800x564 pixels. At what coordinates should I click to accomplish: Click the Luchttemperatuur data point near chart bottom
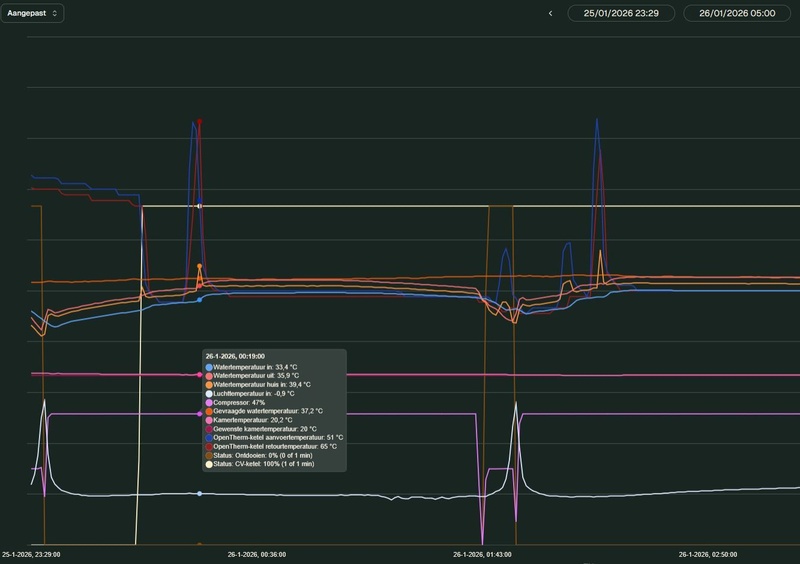click(199, 494)
